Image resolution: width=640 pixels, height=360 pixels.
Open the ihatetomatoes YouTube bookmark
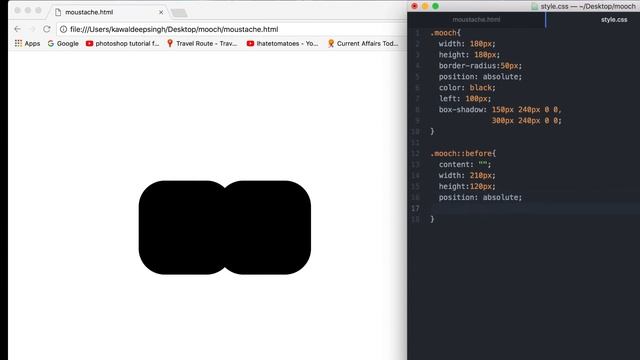click(x=282, y=43)
